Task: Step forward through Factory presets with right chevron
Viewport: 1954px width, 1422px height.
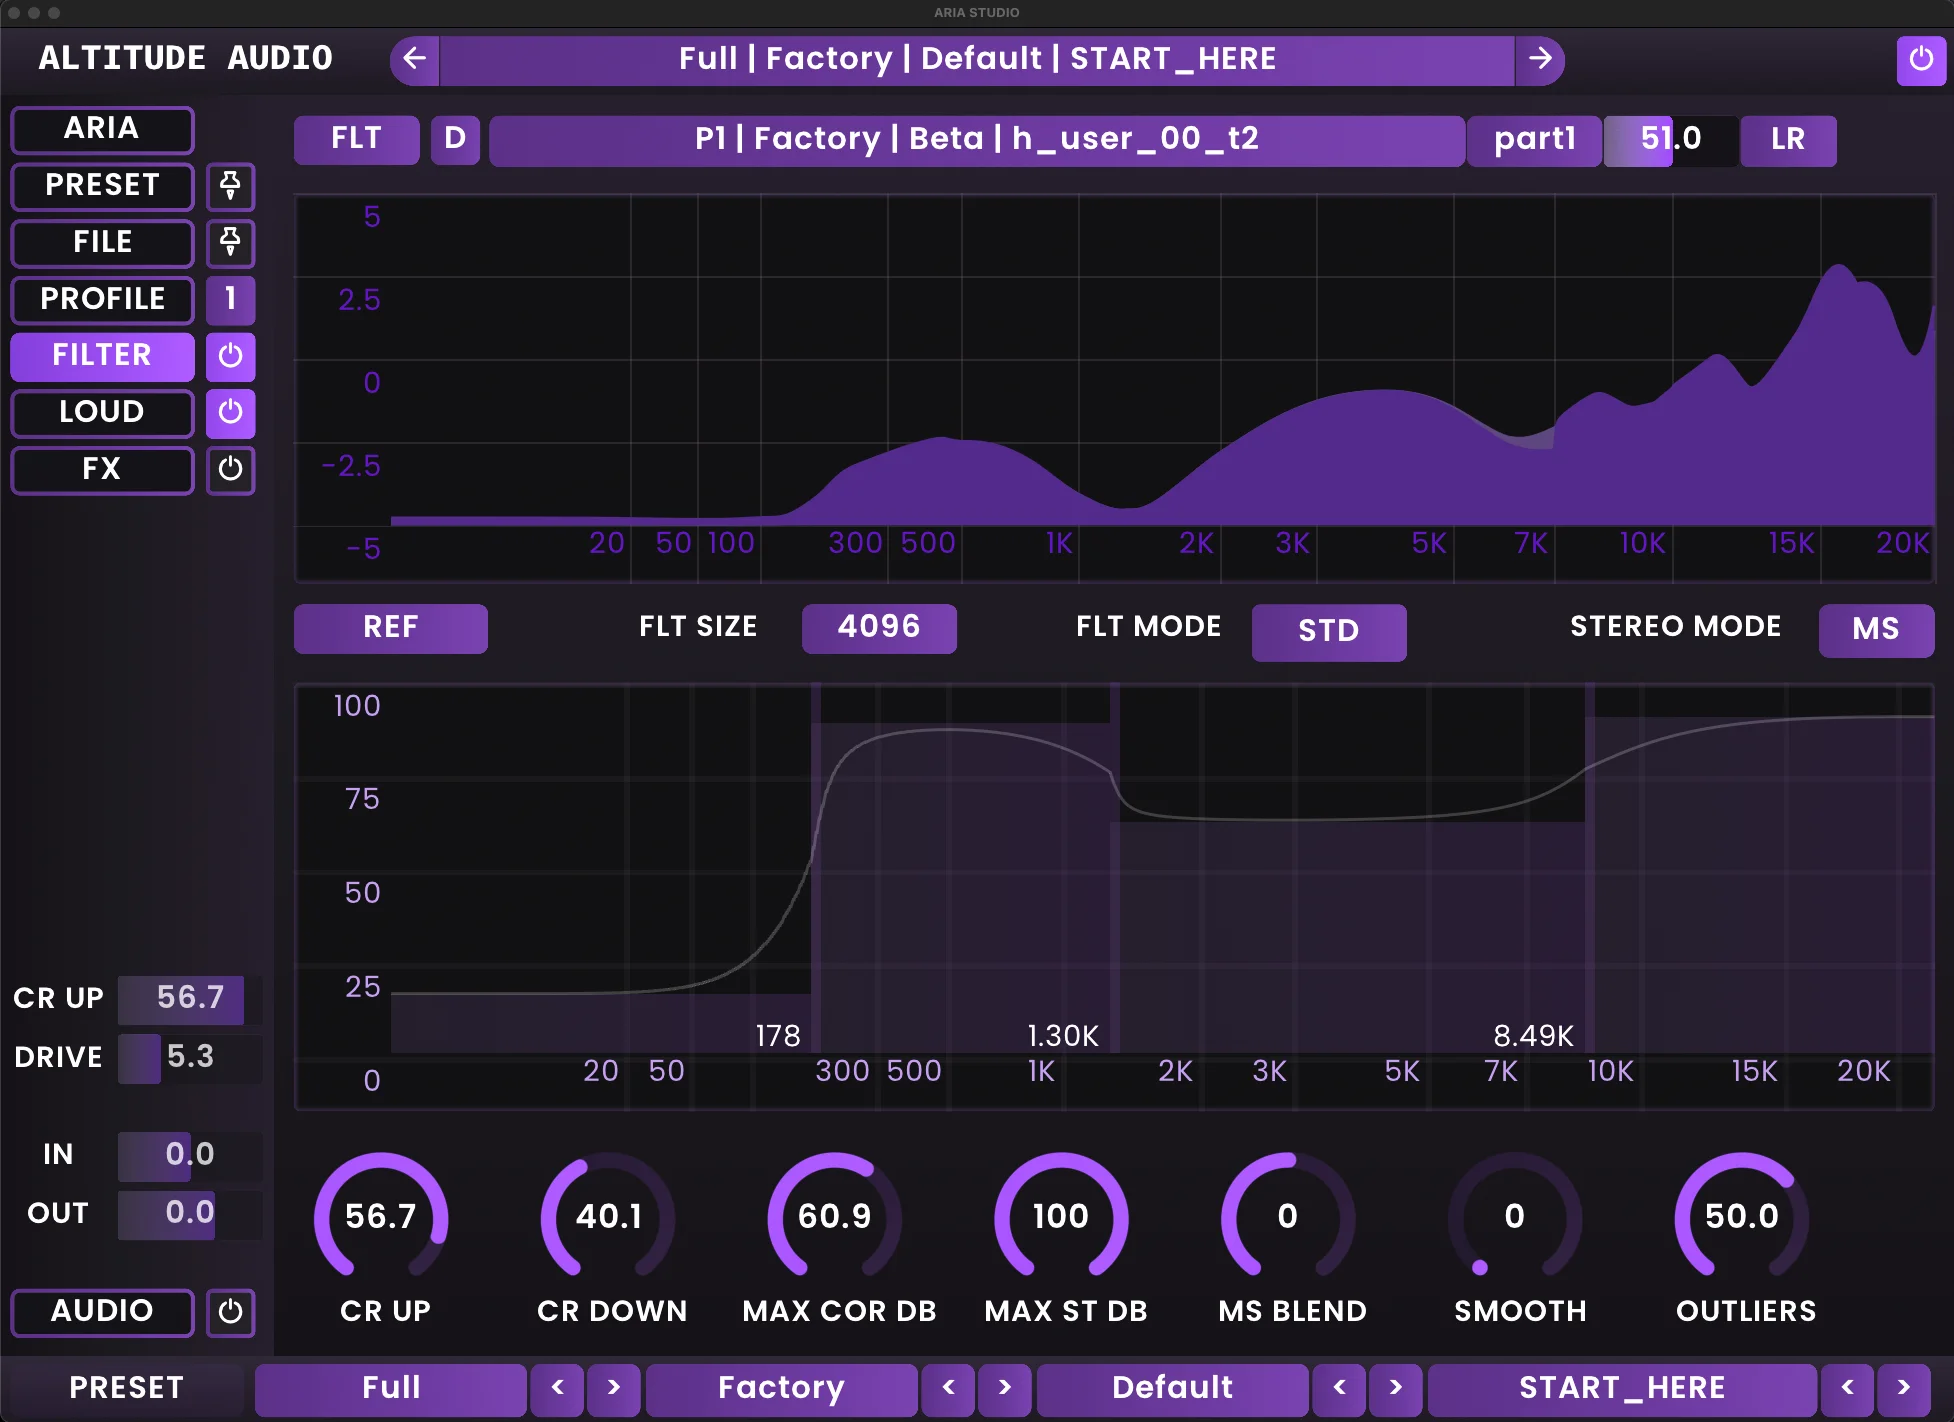Action: pyautogui.click(x=1004, y=1389)
